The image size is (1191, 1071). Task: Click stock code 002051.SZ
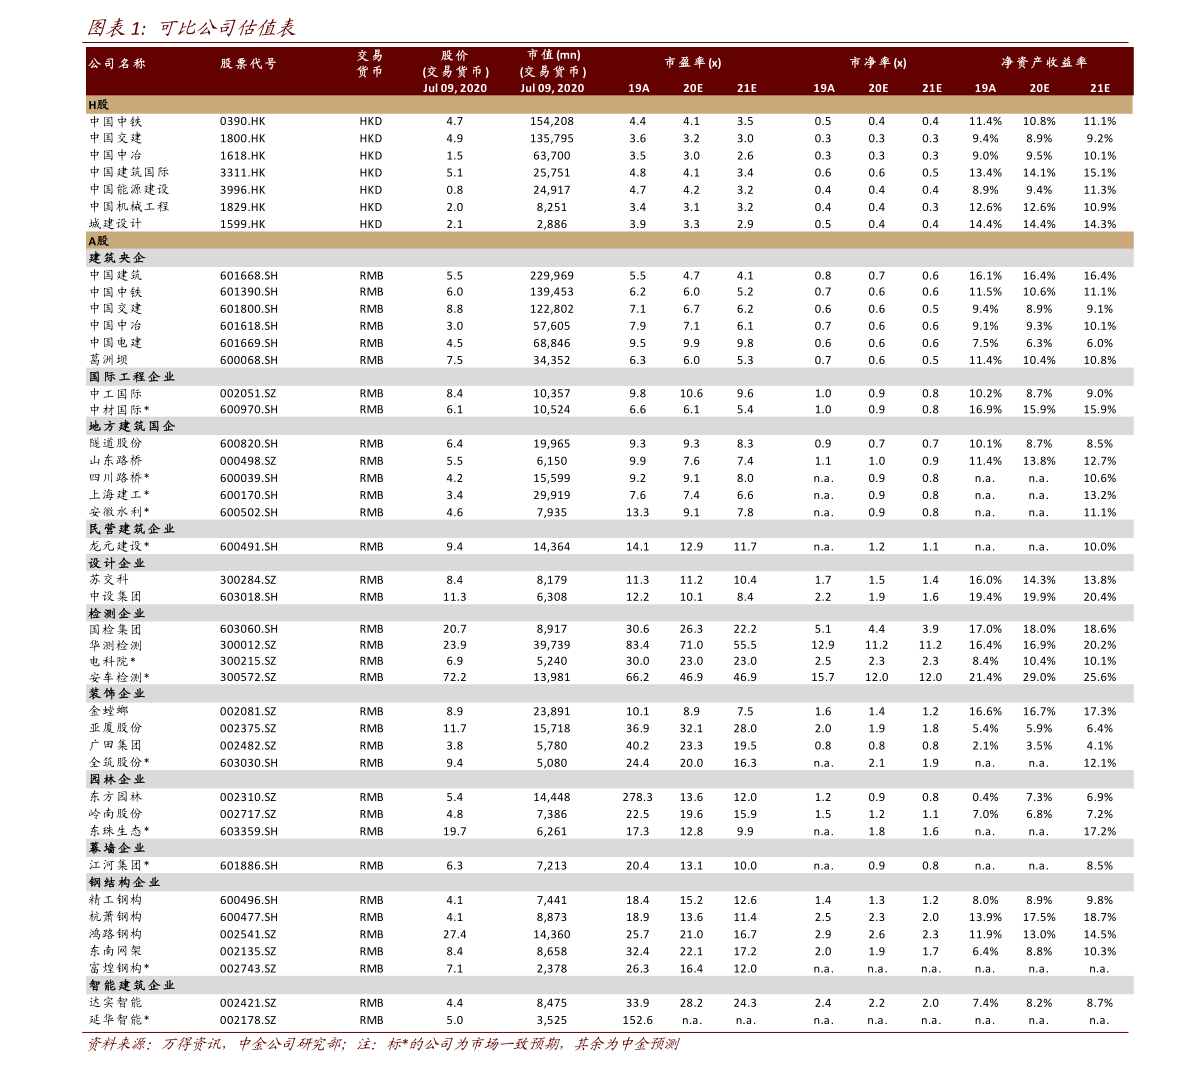[x=248, y=393]
